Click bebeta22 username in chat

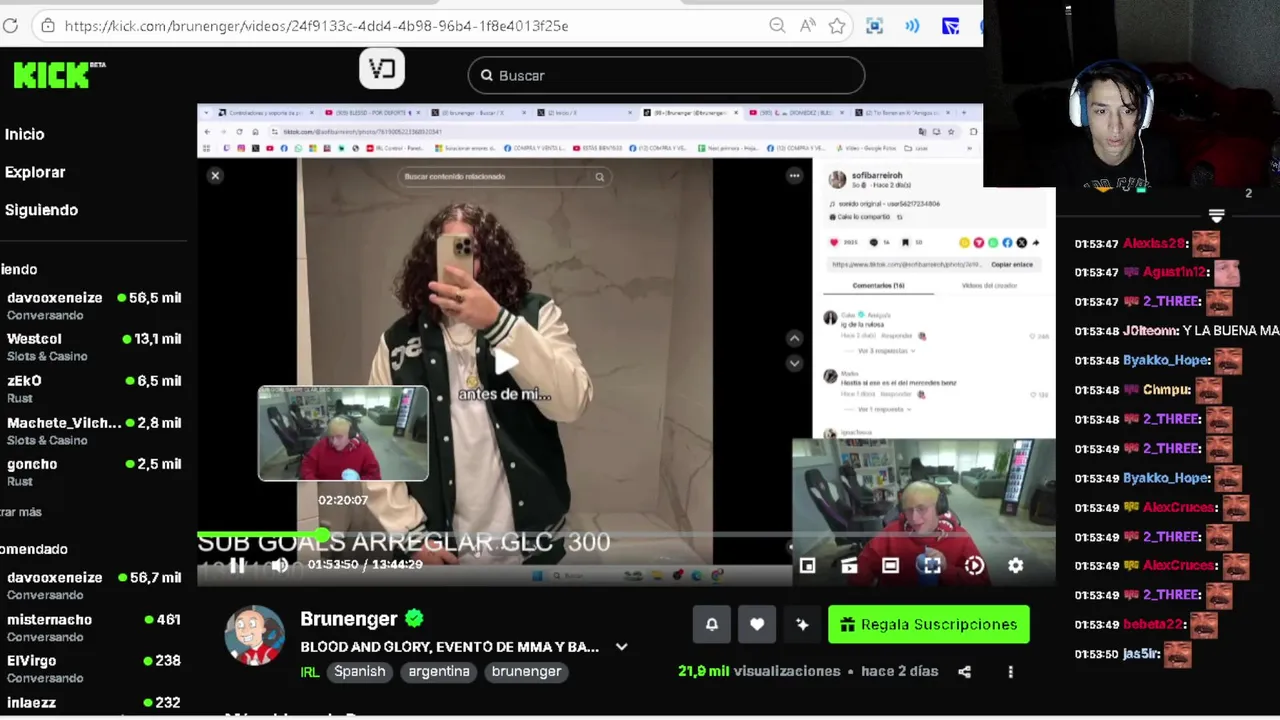pyautogui.click(x=1153, y=625)
